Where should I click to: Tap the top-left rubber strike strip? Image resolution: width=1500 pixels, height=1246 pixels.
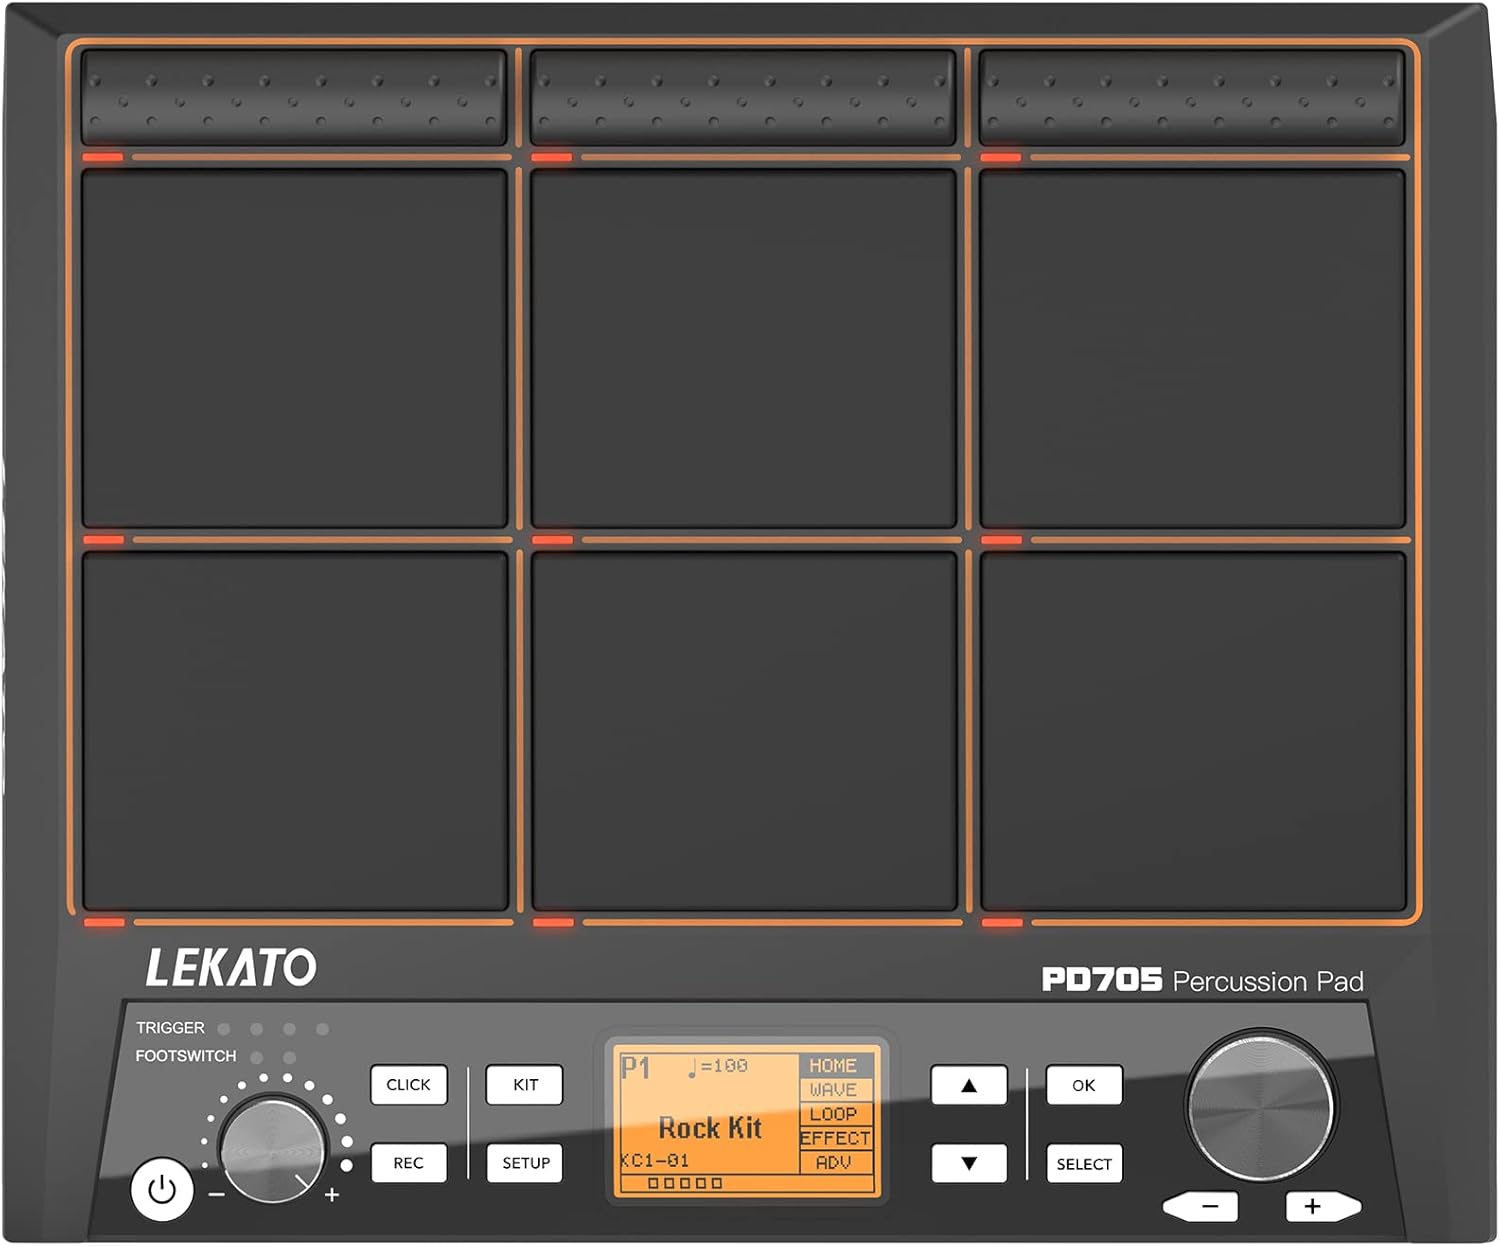click(295, 95)
